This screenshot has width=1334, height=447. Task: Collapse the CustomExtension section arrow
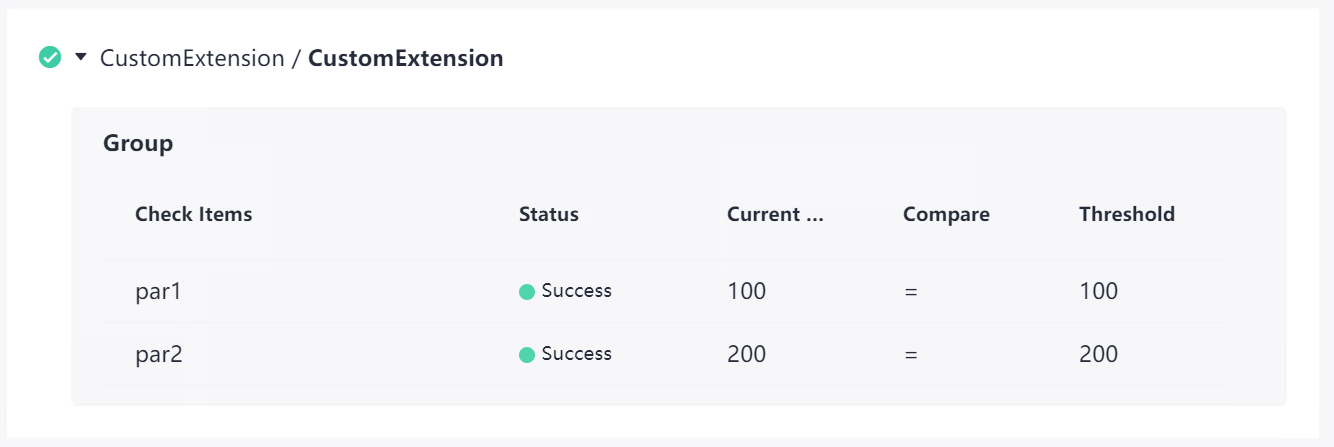click(81, 58)
